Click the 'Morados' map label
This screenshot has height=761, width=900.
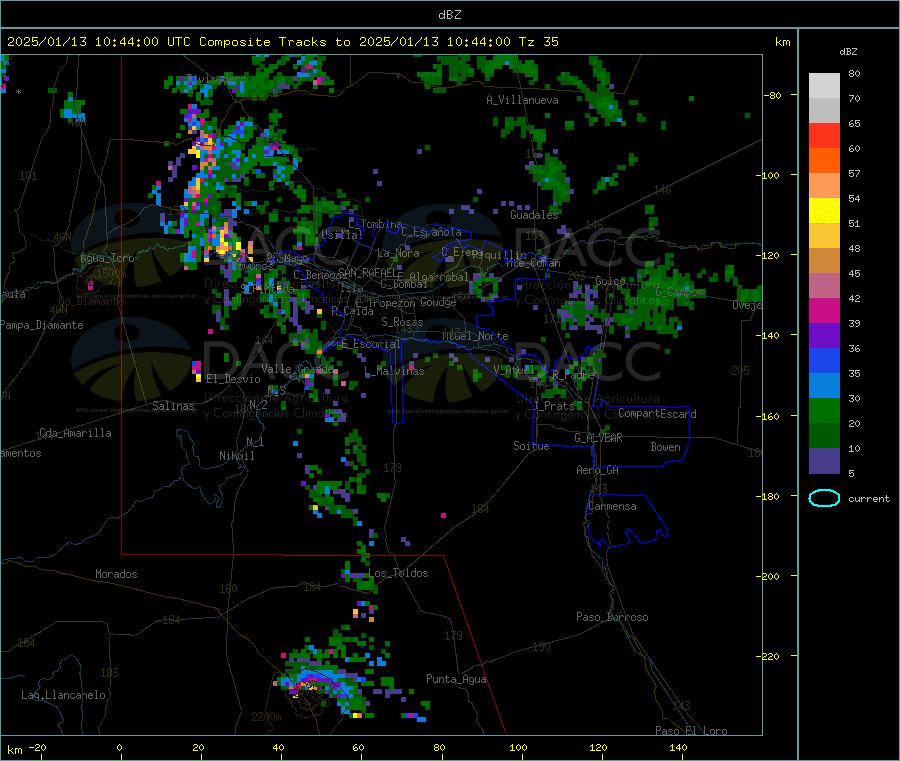click(x=116, y=574)
